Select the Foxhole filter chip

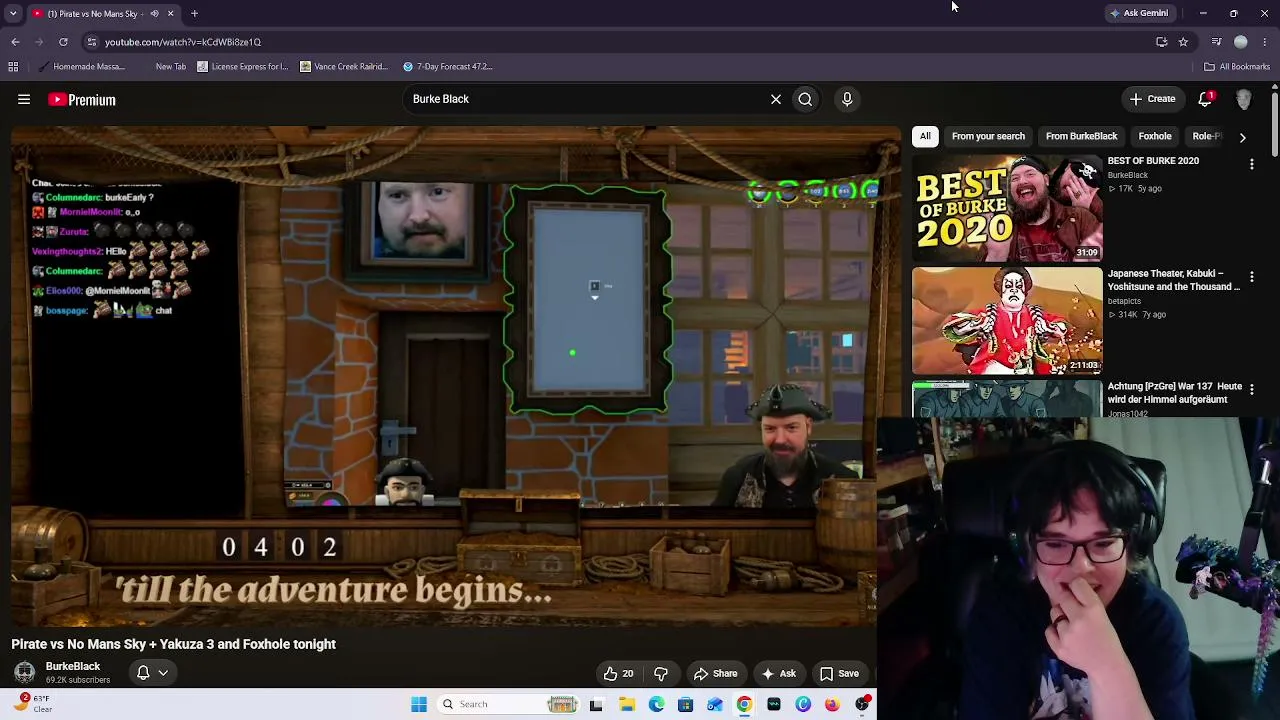point(1155,136)
